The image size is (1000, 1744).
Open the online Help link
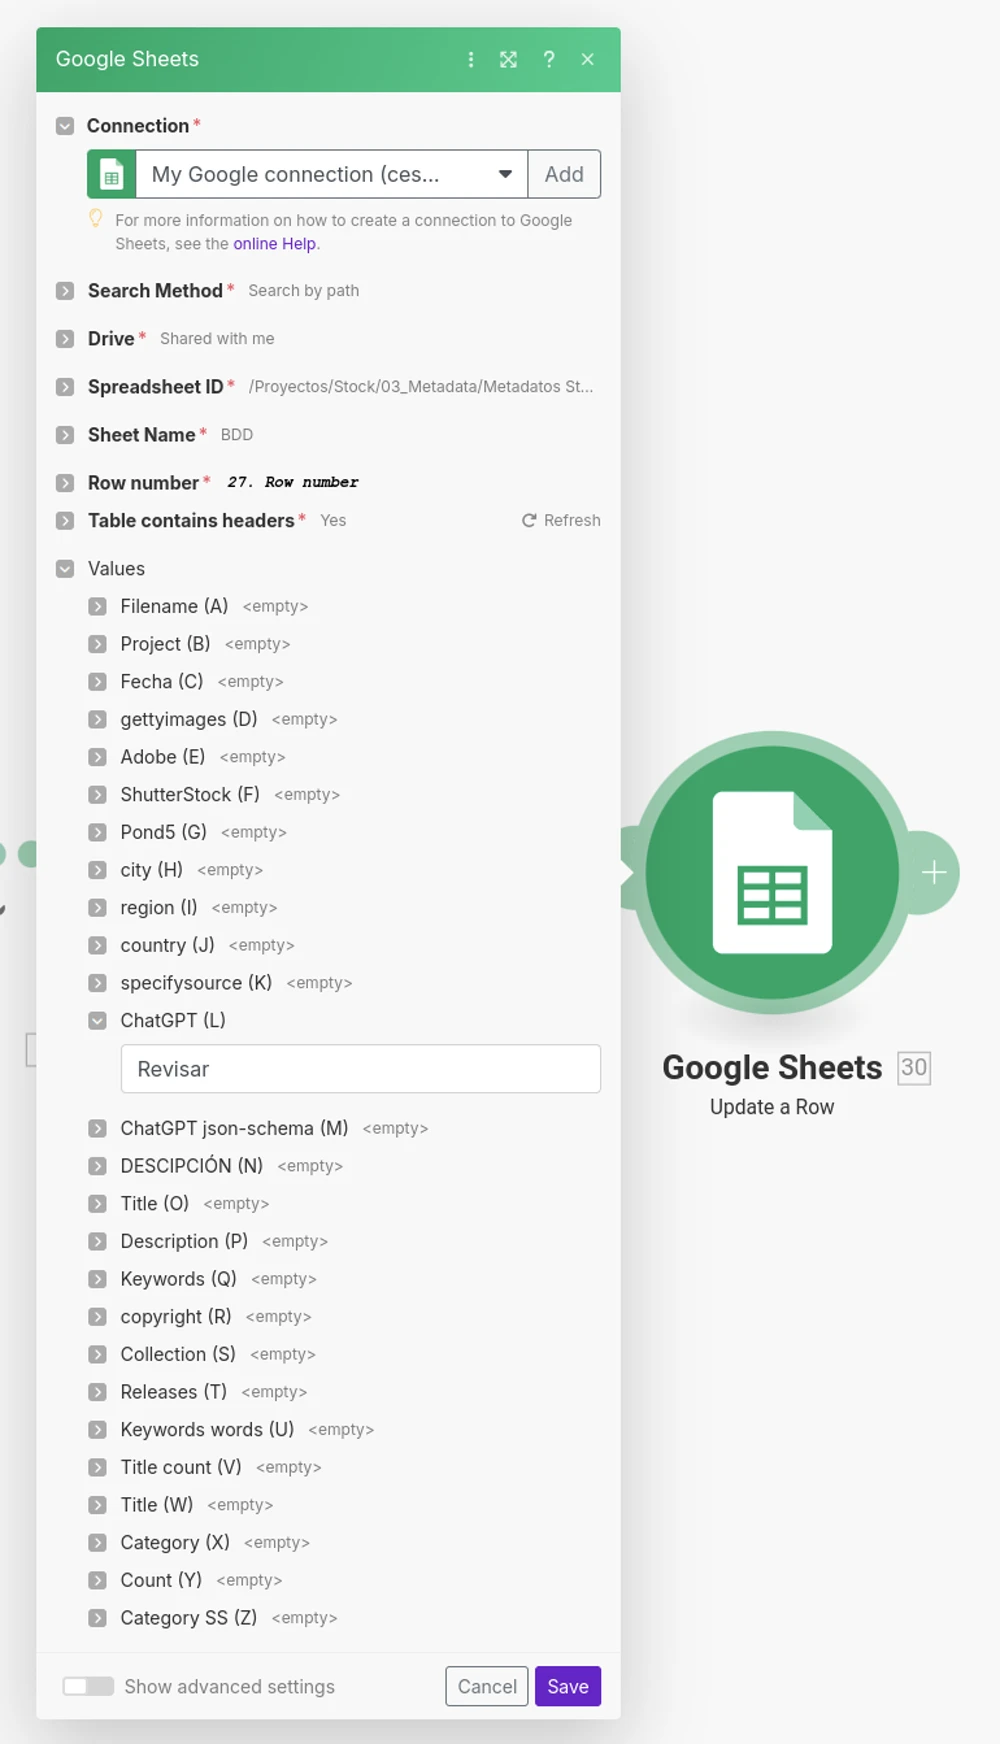point(275,244)
